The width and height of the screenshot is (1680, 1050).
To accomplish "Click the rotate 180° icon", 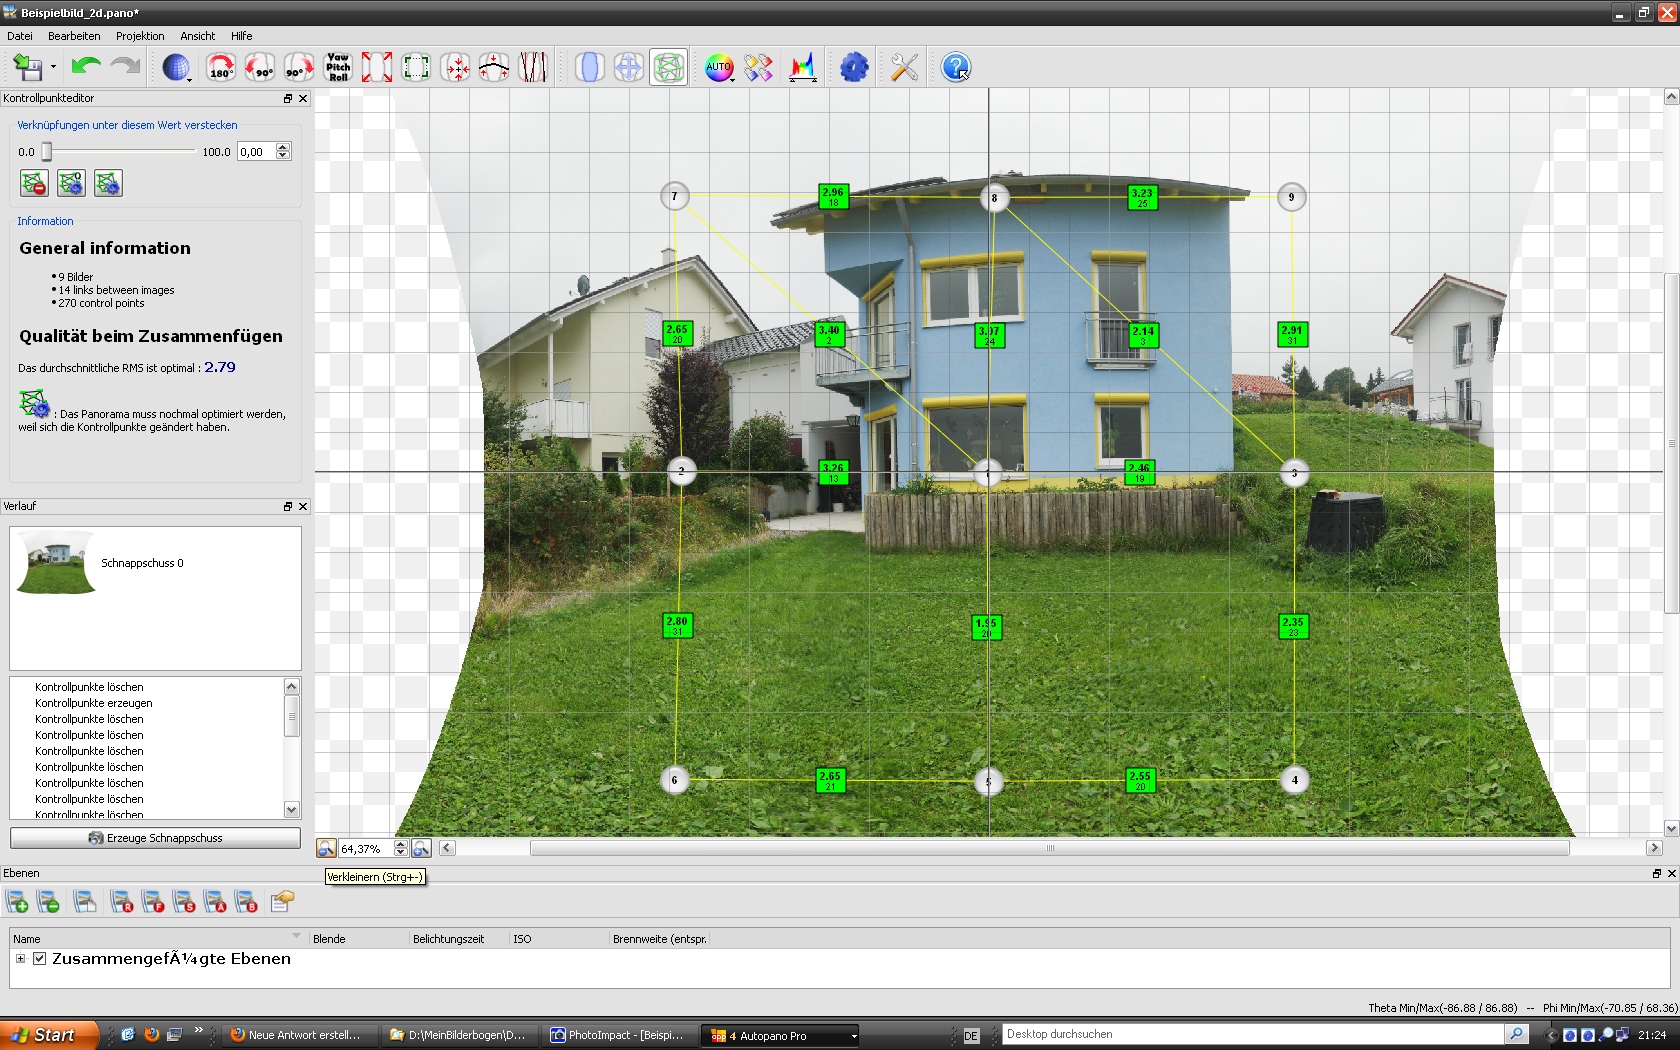I will click(220, 67).
